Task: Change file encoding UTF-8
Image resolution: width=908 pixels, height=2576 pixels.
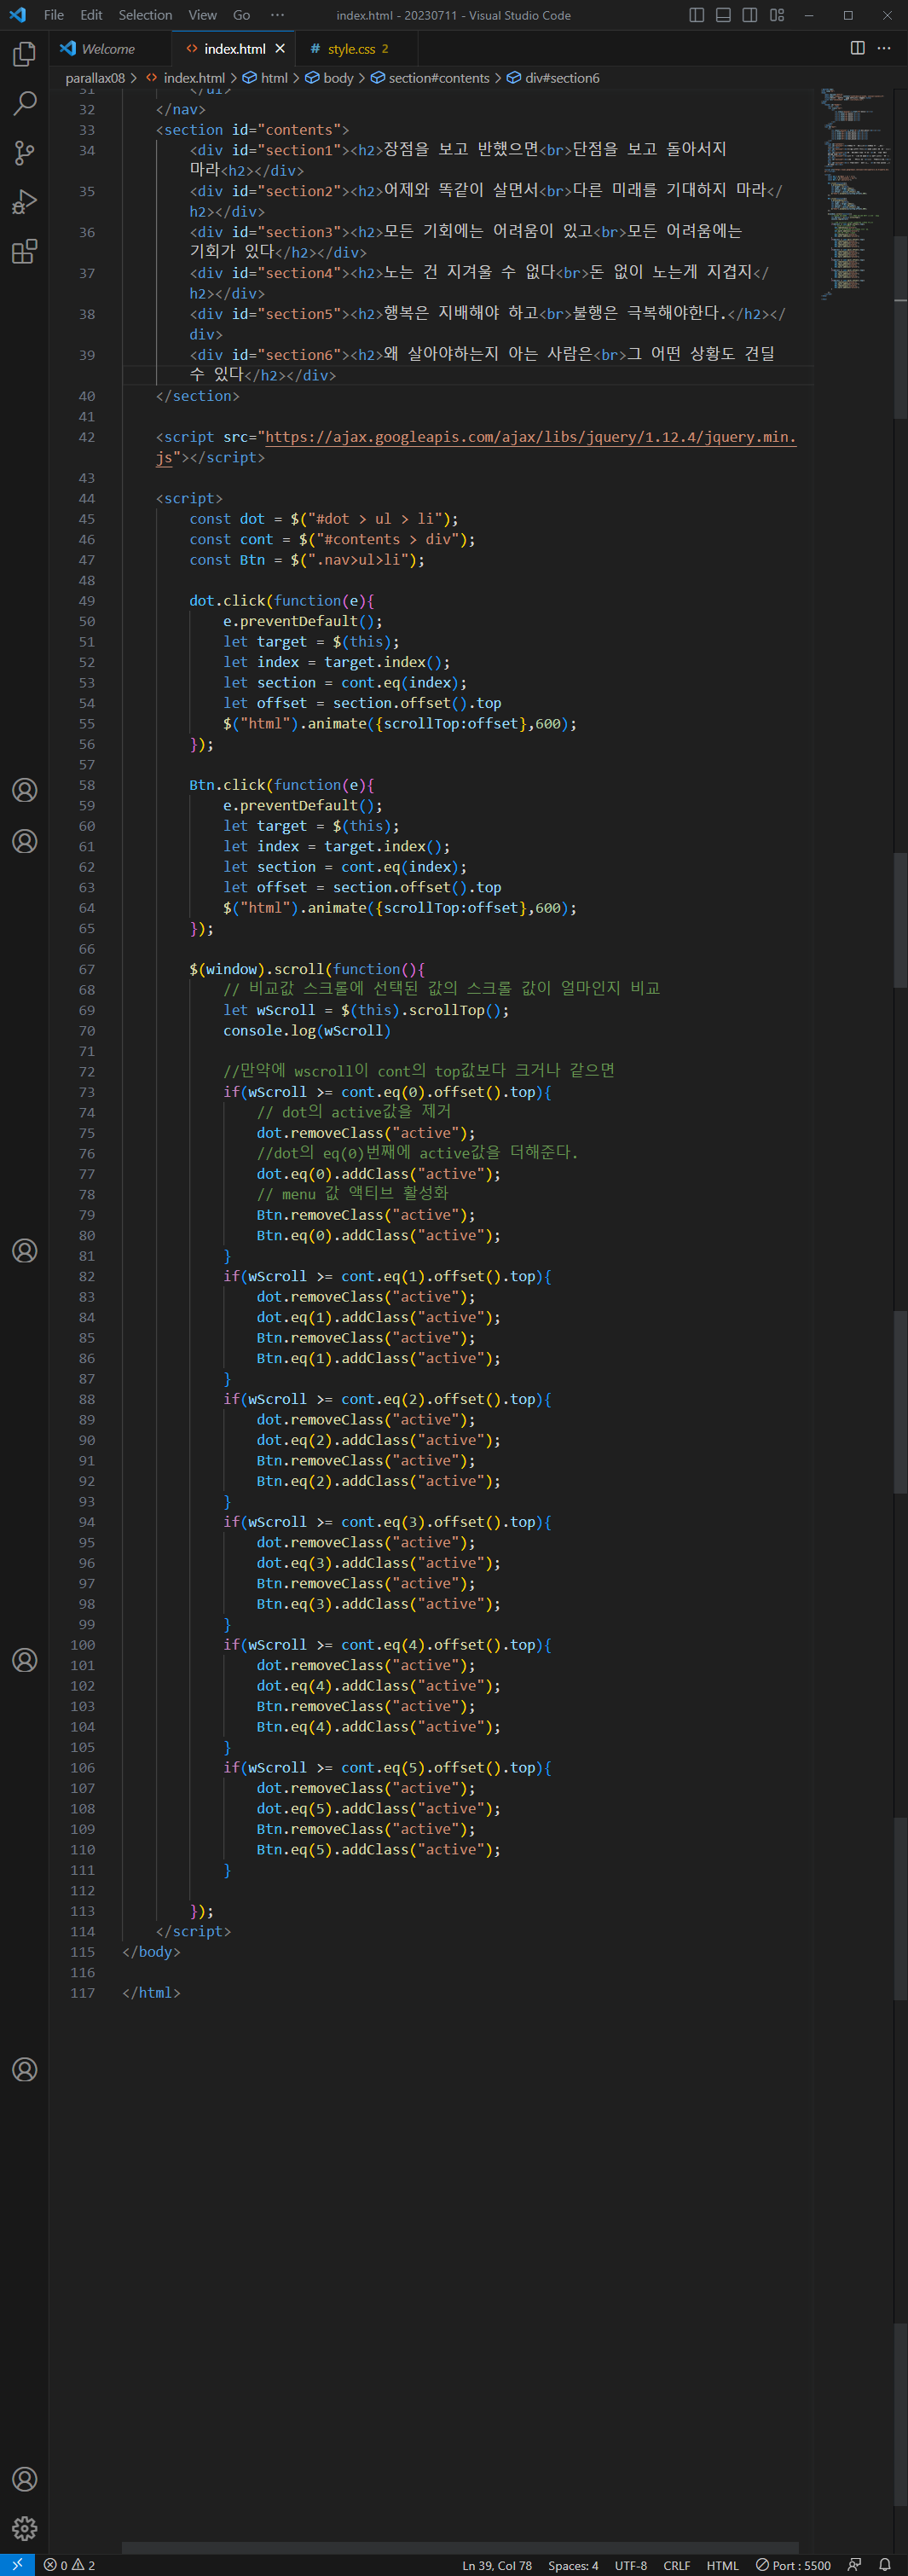Action: point(631,2565)
